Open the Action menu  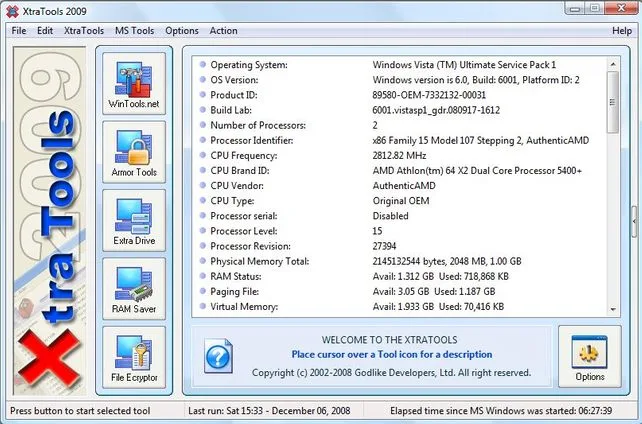[223, 31]
